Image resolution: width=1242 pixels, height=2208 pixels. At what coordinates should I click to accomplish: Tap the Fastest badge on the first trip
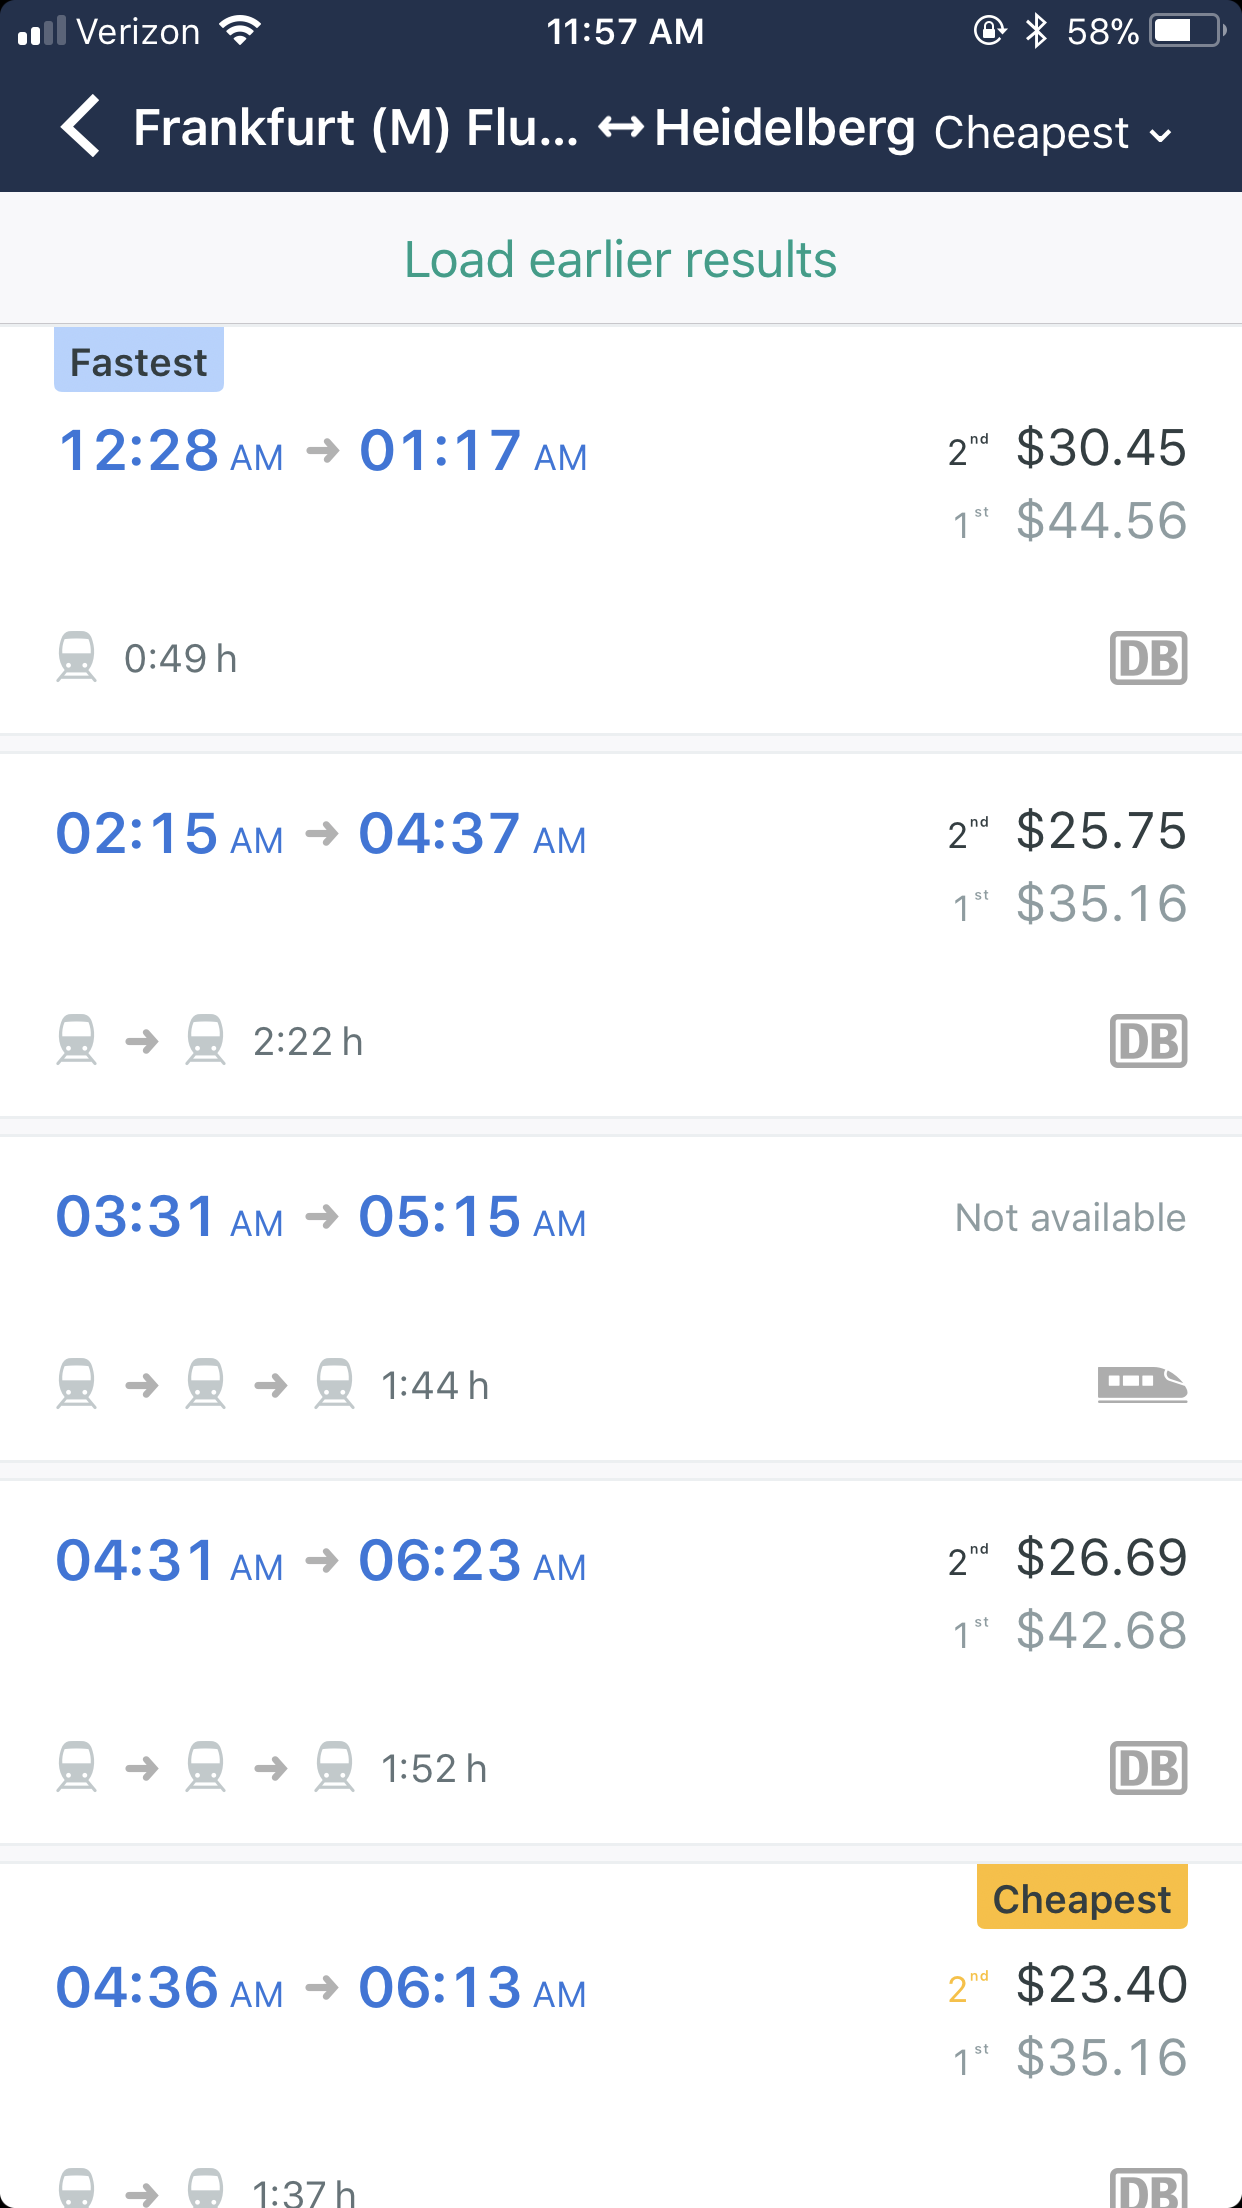click(x=139, y=361)
